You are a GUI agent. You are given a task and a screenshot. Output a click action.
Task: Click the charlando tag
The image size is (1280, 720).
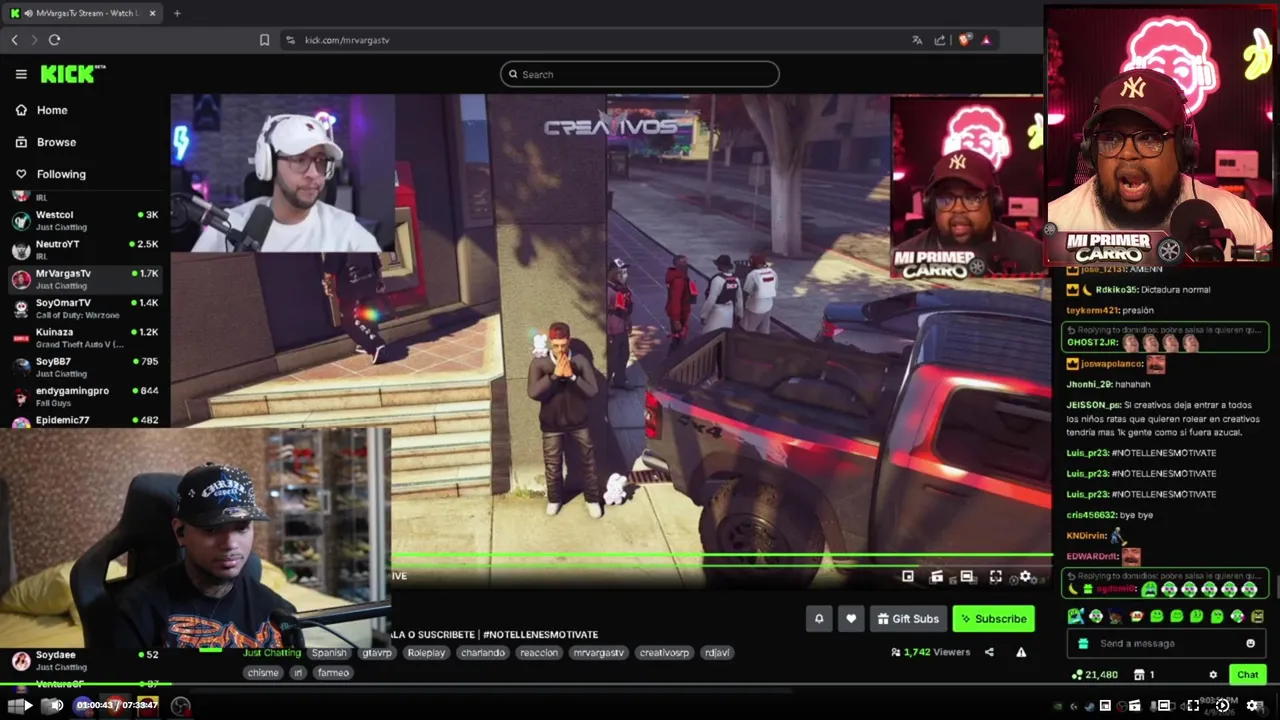pyautogui.click(x=483, y=653)
